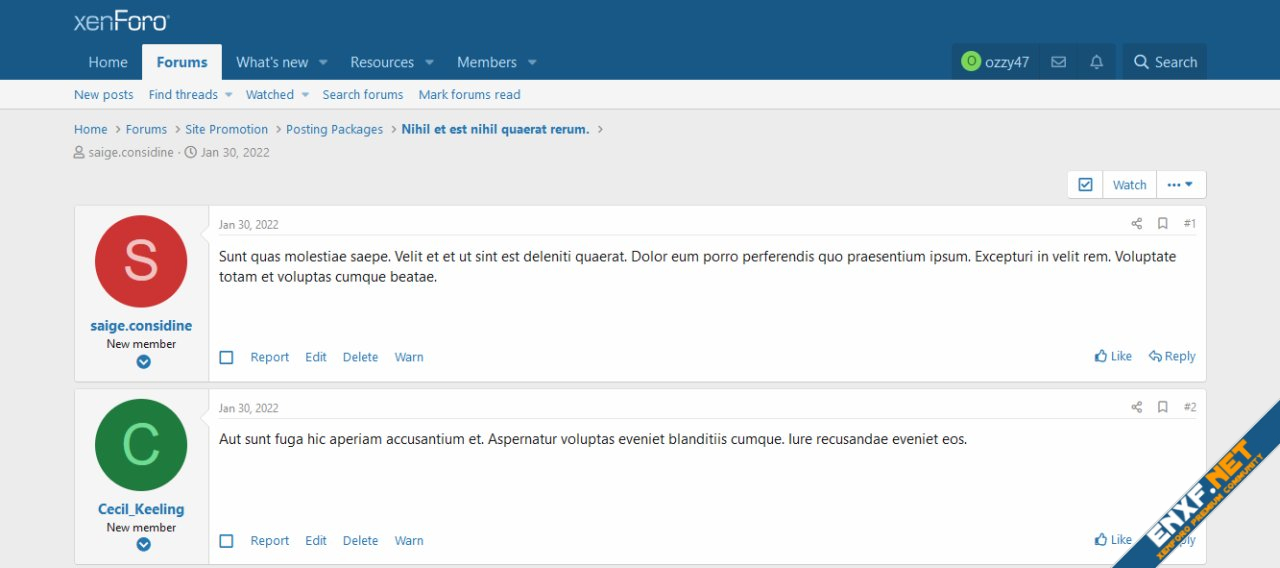Click the share icon on post #1

tap(1136, 224)
